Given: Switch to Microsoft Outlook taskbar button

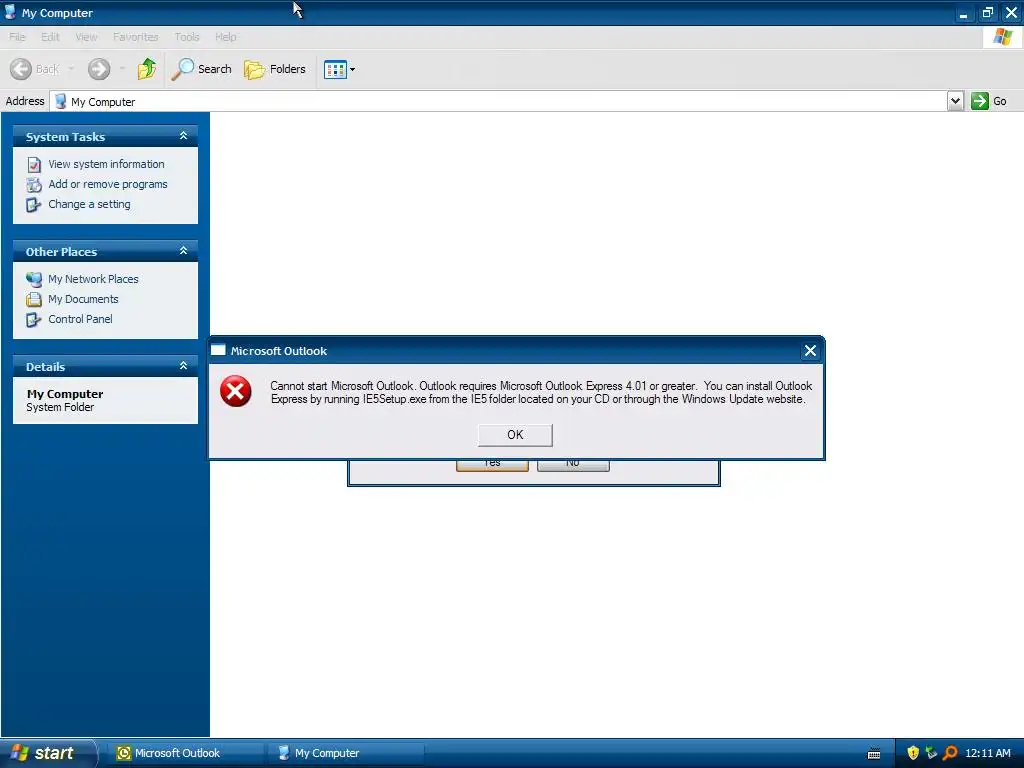Looking at the screenshot, I should coord(187,753).
